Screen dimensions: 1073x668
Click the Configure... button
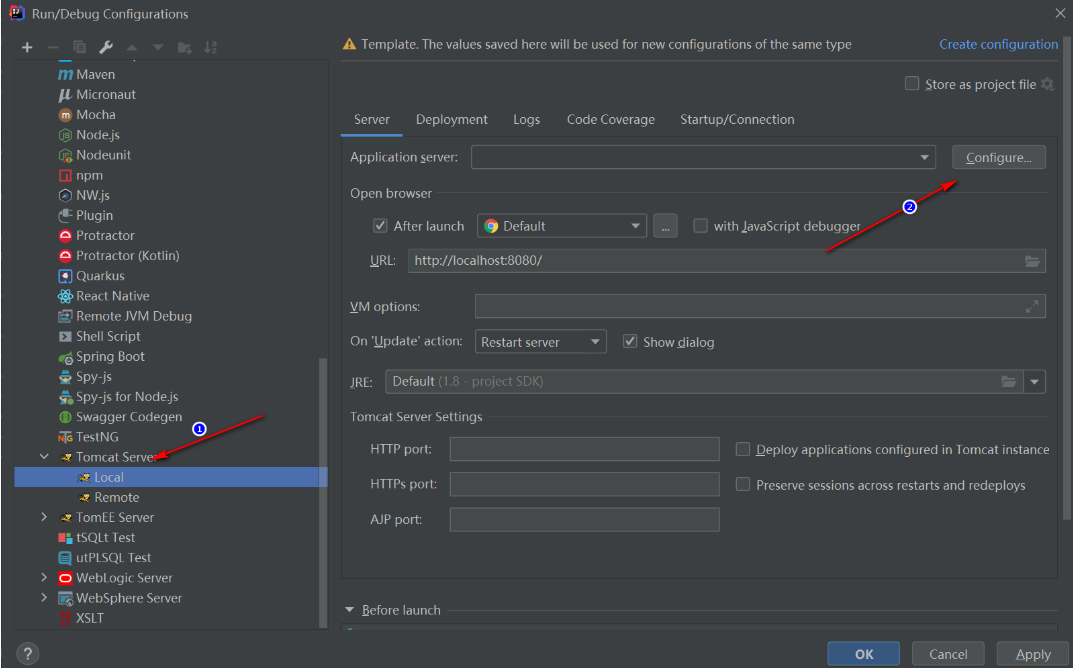click(x=998, y=157)
